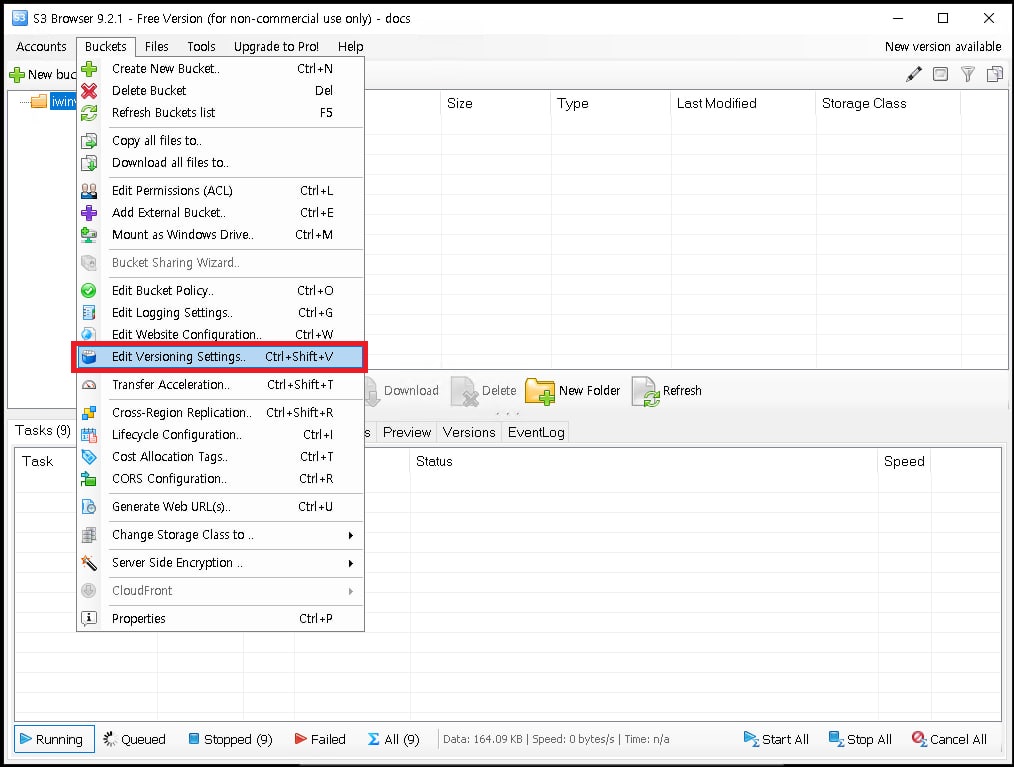Click the Download toolbar button
The image size is (1014, 767).
404,391
